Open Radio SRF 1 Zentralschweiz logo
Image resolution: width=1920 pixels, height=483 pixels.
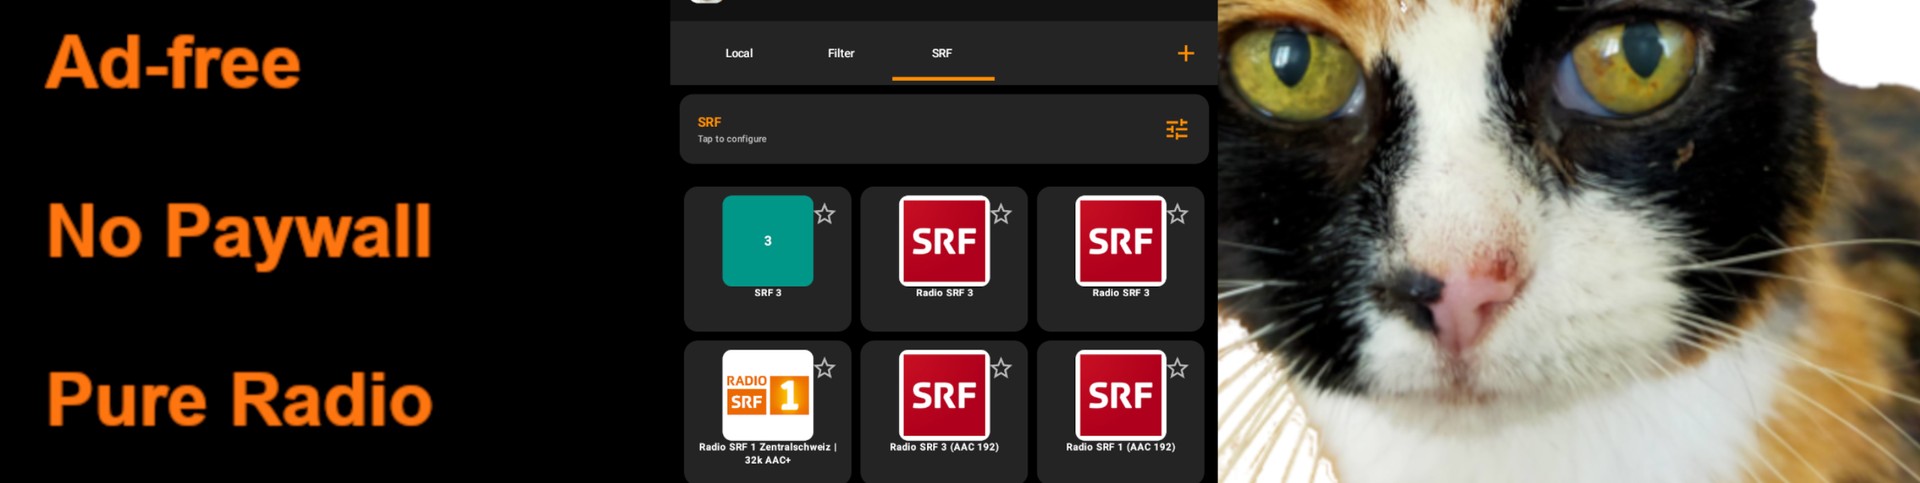tap(768, 395)
